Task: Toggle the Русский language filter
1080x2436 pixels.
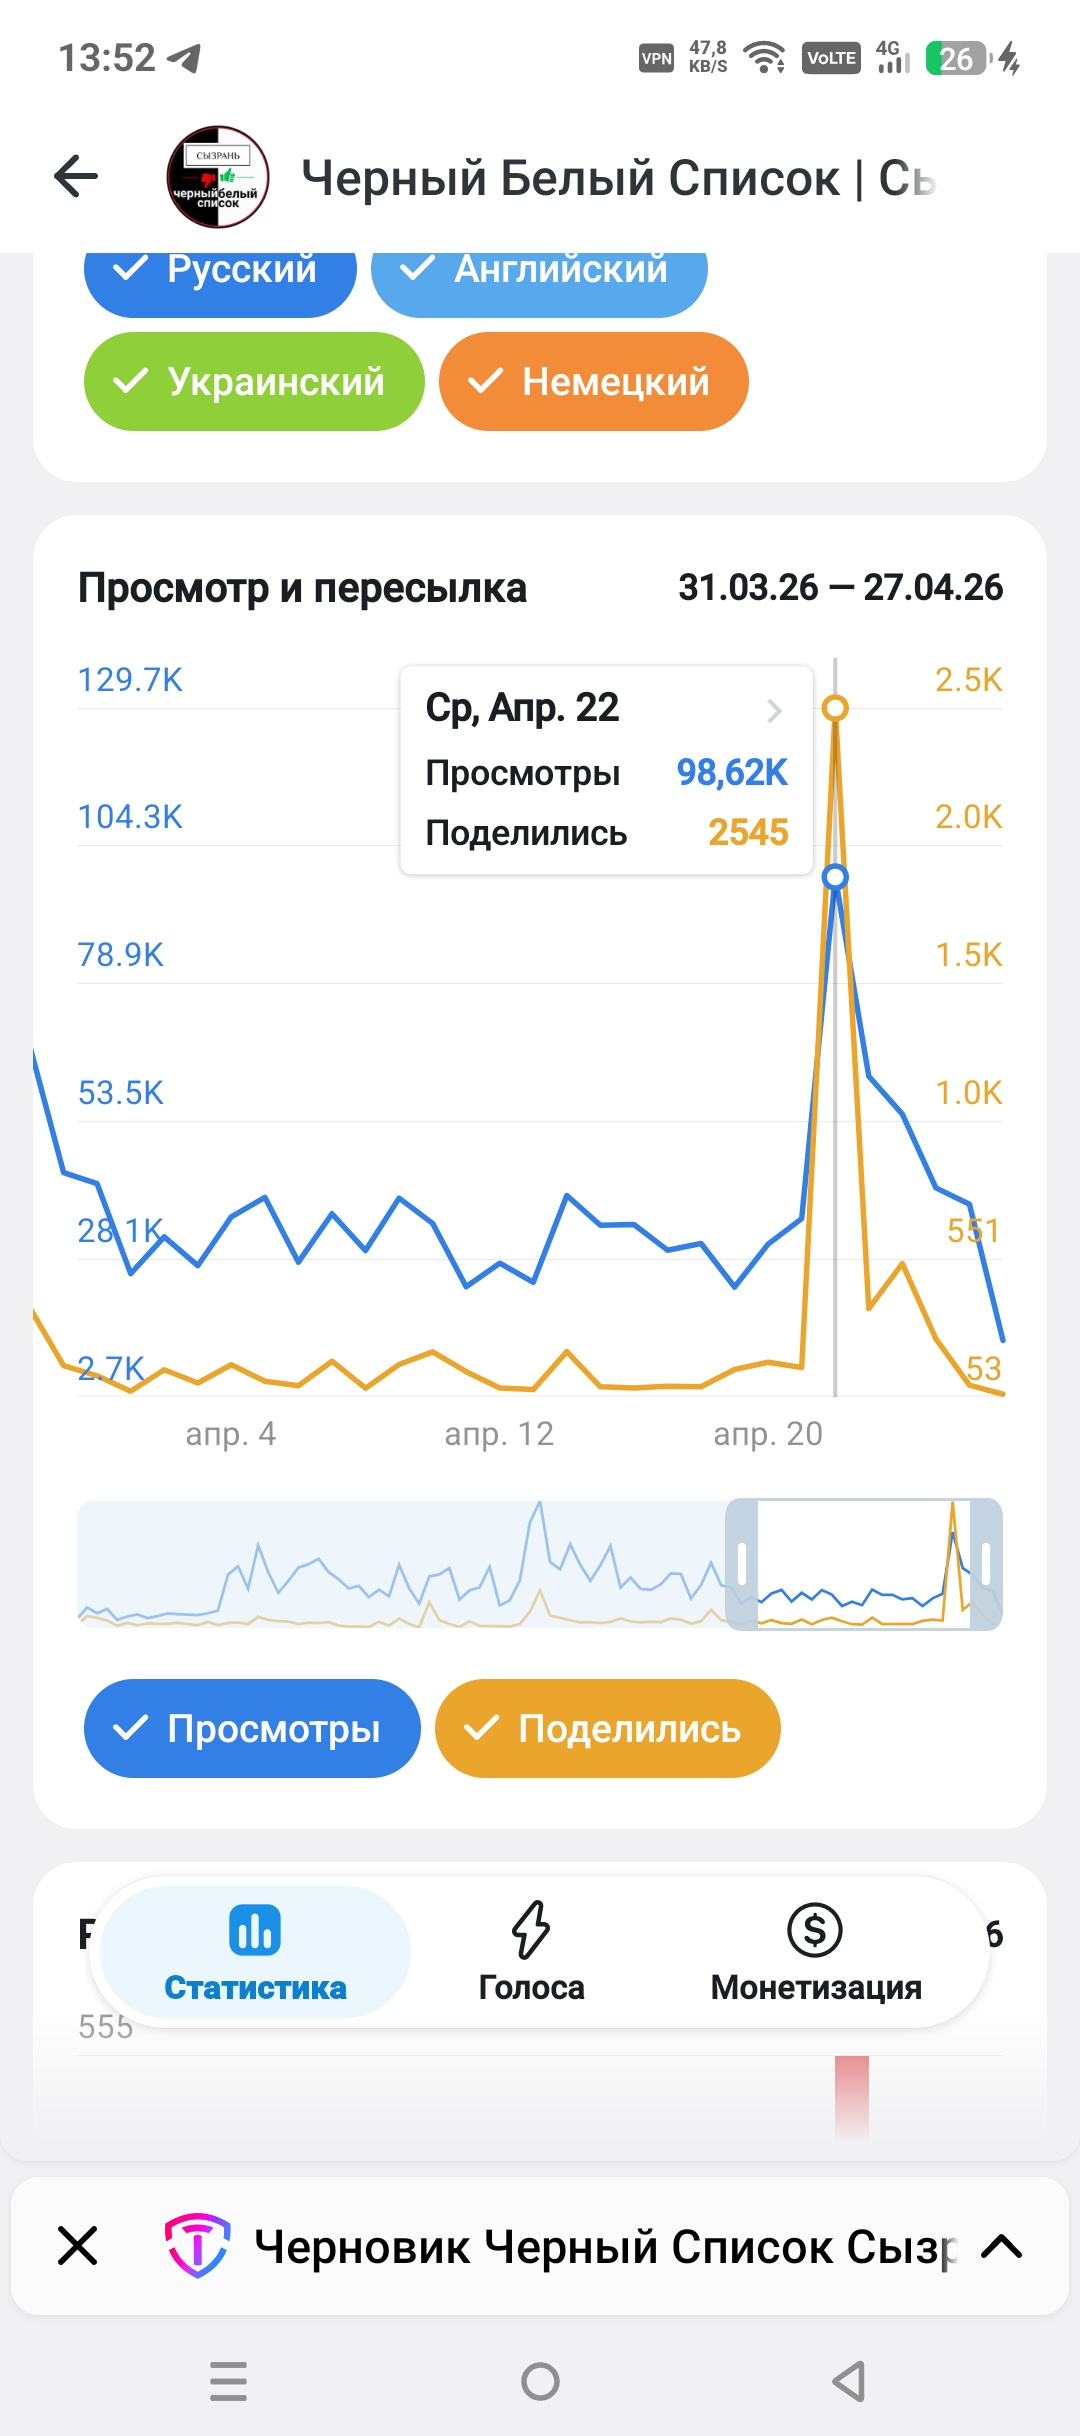Action: pos(220,272)
